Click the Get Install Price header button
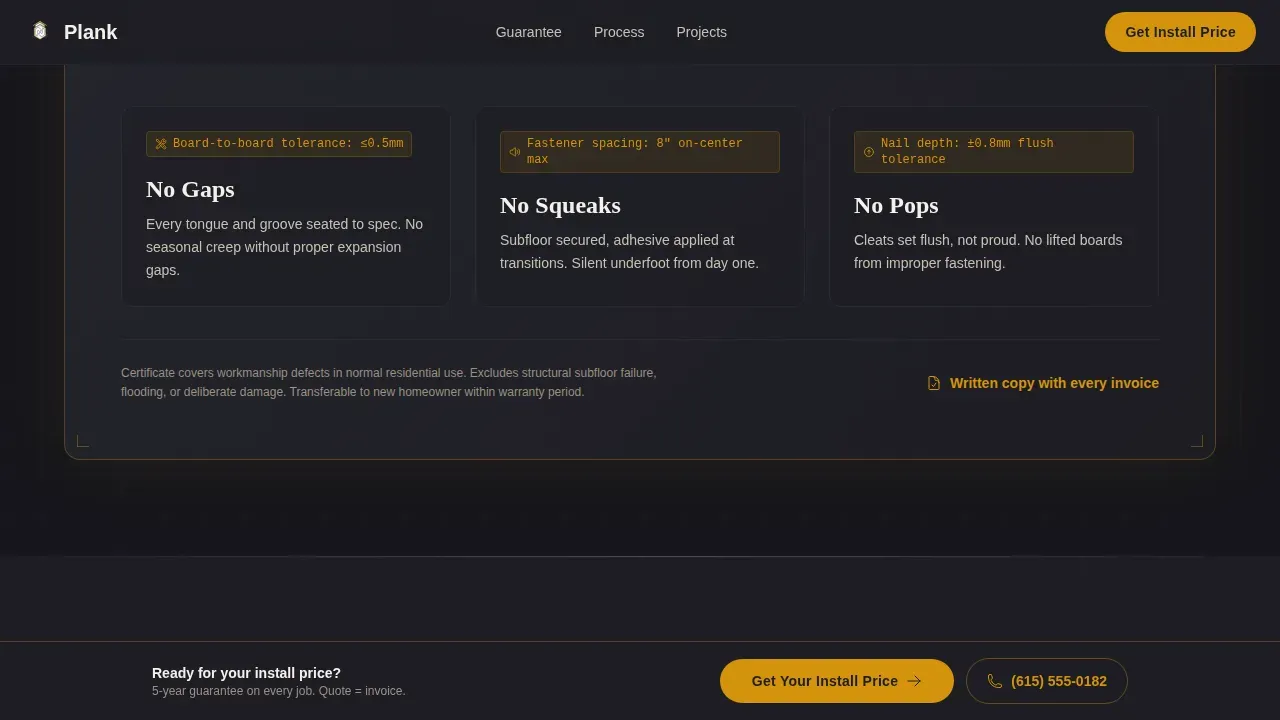The width and height of the screenshot is (1280, 720). [1180, 32]
